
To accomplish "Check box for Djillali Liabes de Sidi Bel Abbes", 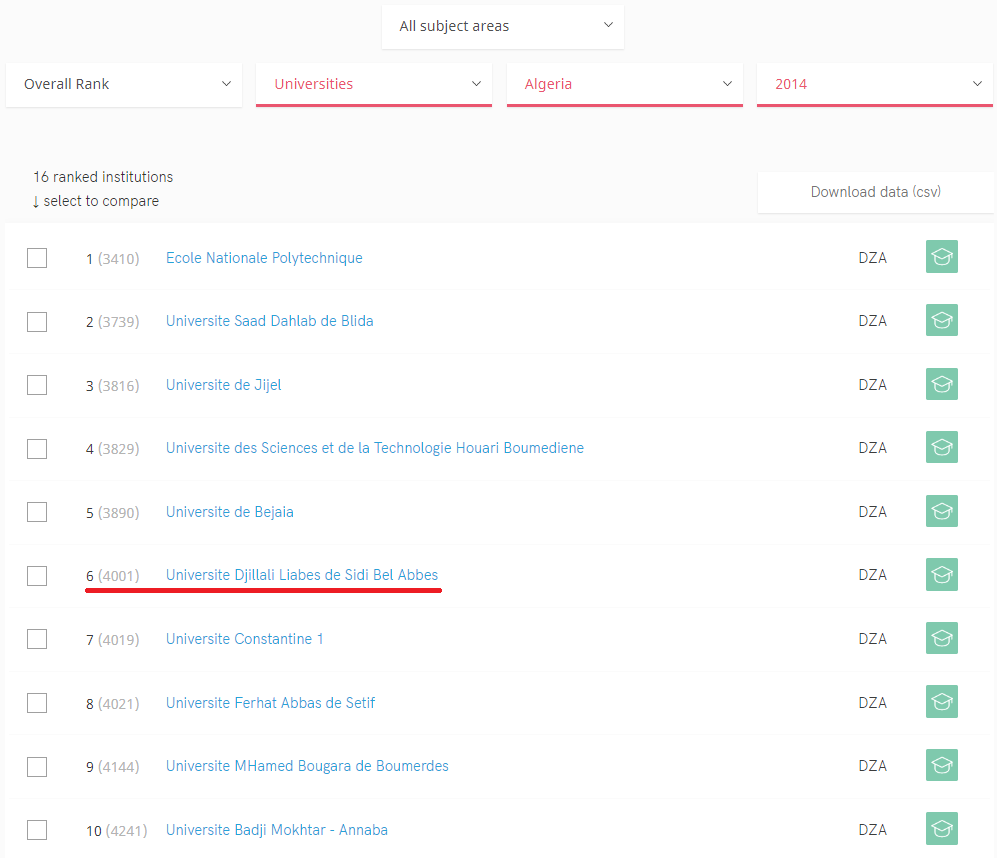I will click(37, 576).
